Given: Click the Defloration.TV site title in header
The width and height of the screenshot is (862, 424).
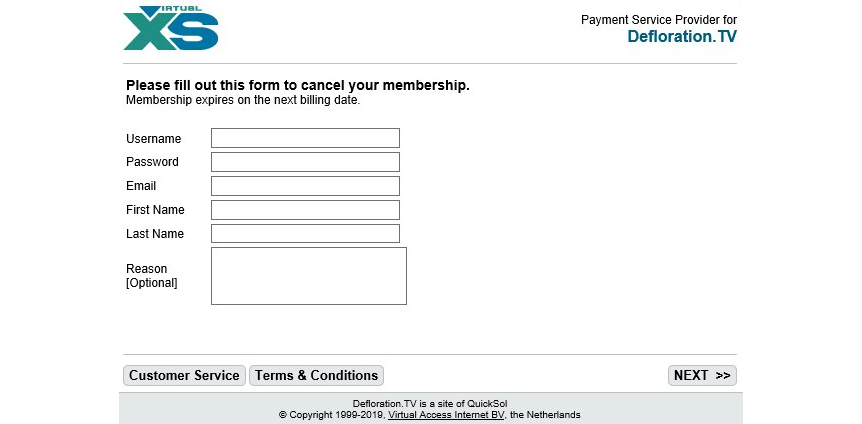Looking at the screenshot, I should click(x=682, y=37).
